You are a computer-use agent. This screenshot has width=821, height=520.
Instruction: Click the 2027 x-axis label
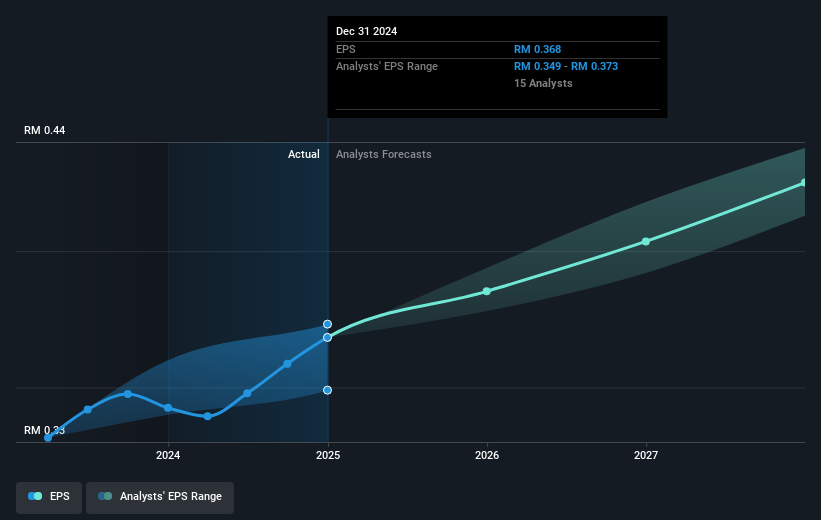coord(646,455)
